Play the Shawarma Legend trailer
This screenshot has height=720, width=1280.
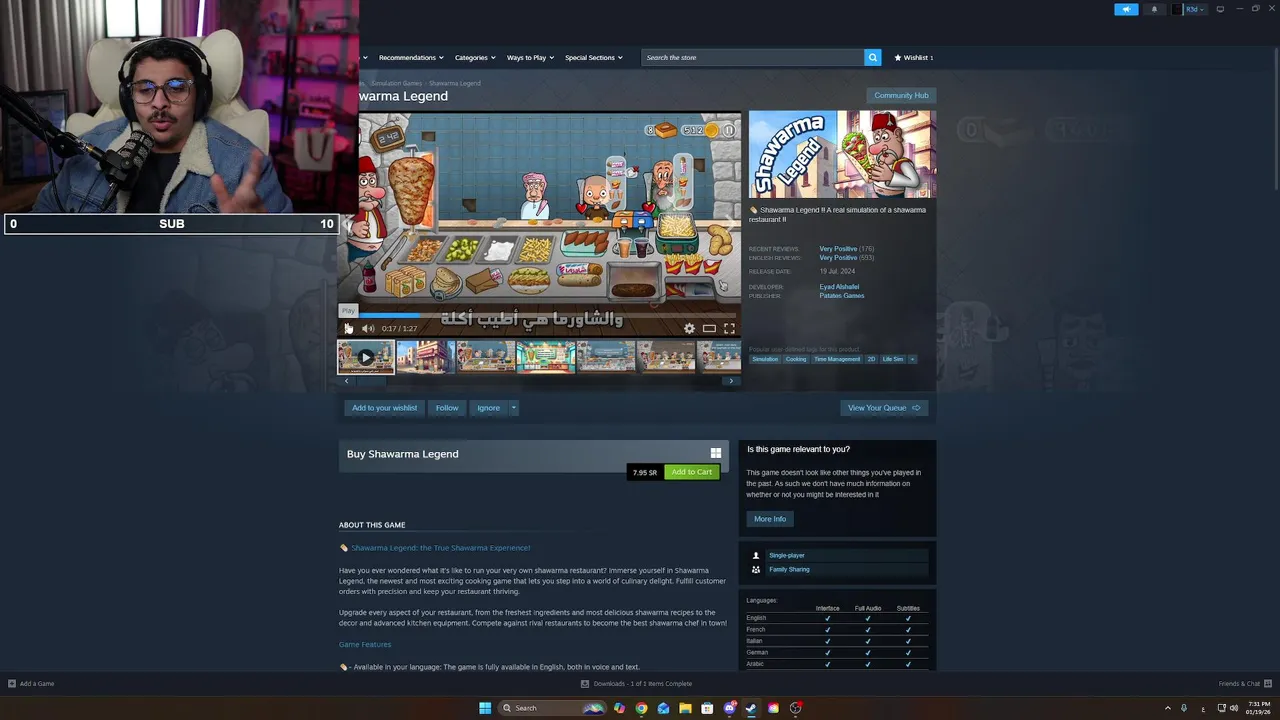(x=348, y=328)
